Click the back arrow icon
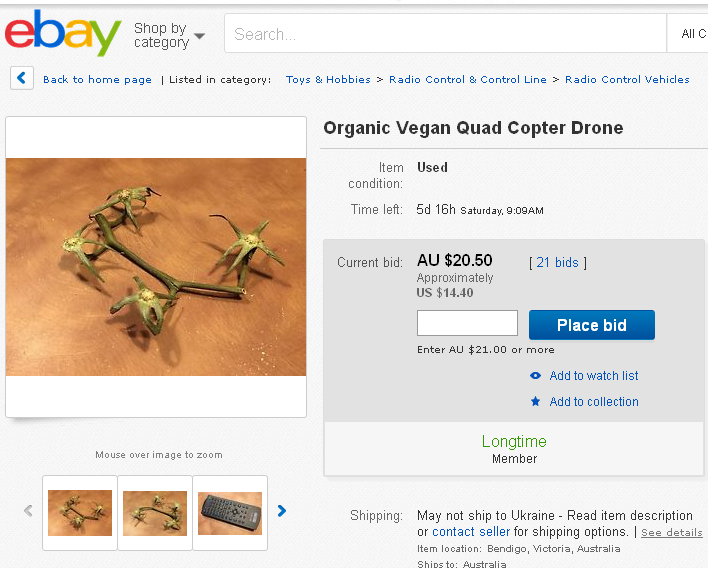The width and height of the screenshot is (708, 568). (x=22, y=79)
